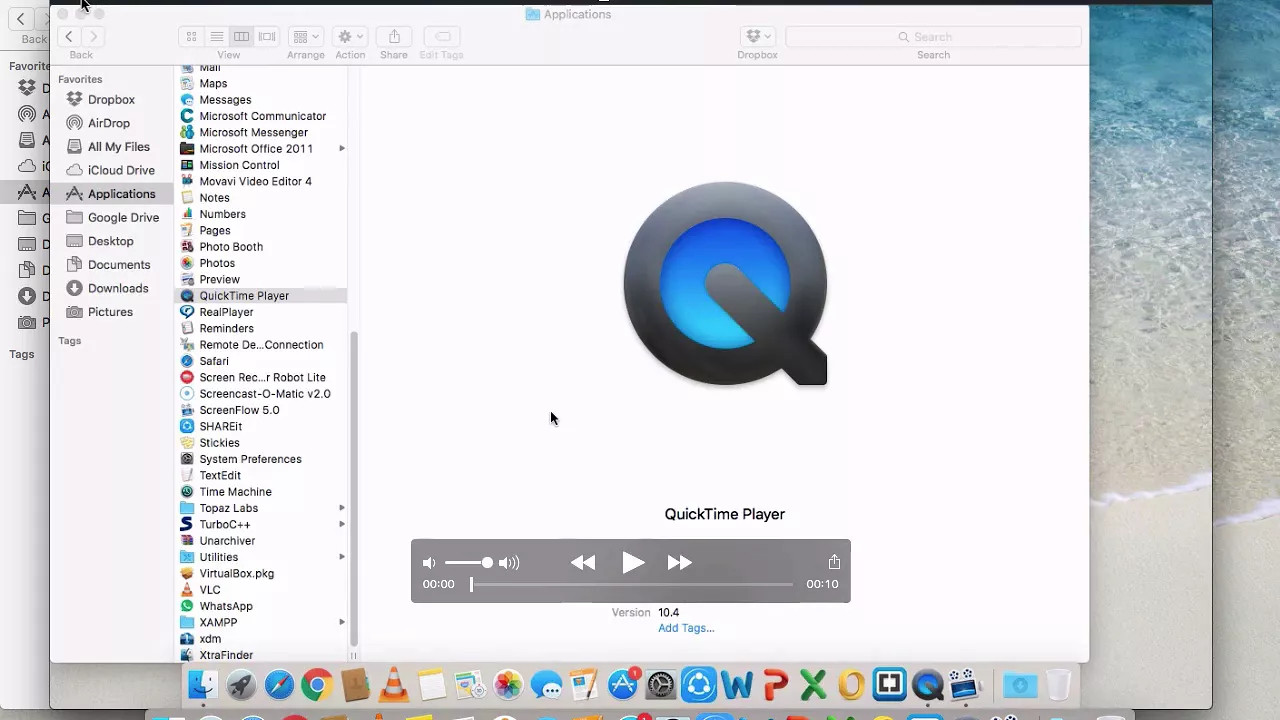Open Google Drive folder in sidebar

[x=123, y=217]
